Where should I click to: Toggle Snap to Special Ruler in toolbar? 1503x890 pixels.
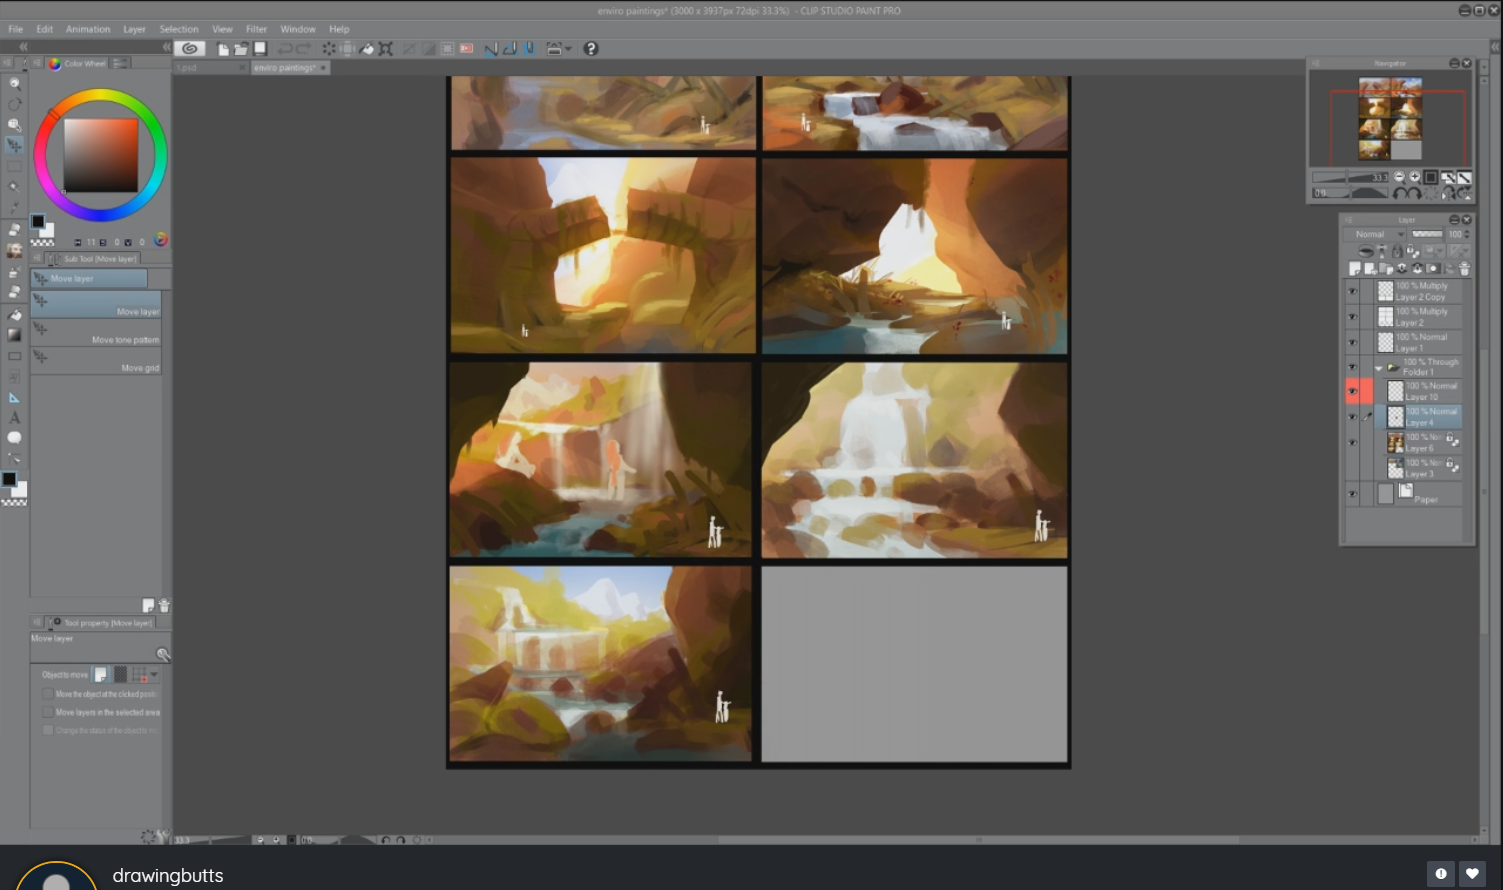click(509, 48)
